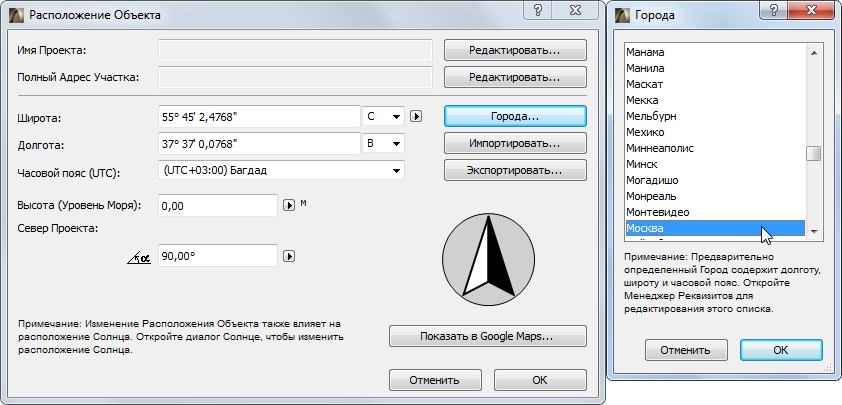
Task: Edit the full site address with Редактировать
Action: pos(515,77)
